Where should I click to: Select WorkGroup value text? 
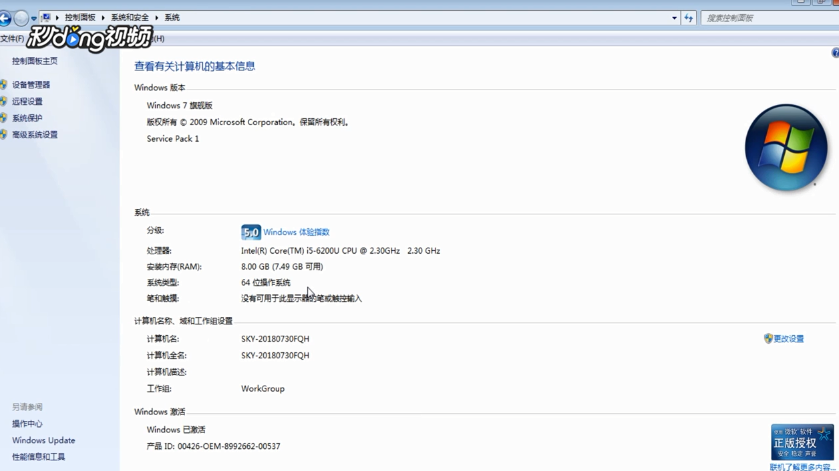263,389
